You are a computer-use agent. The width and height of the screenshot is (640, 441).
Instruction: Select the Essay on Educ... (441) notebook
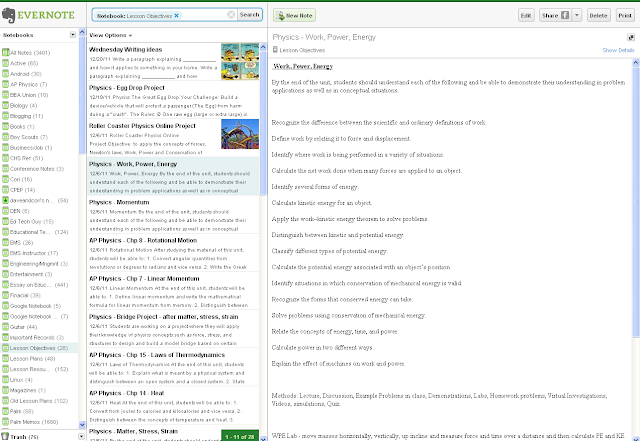pyautogui.click(x=39, y=285)
